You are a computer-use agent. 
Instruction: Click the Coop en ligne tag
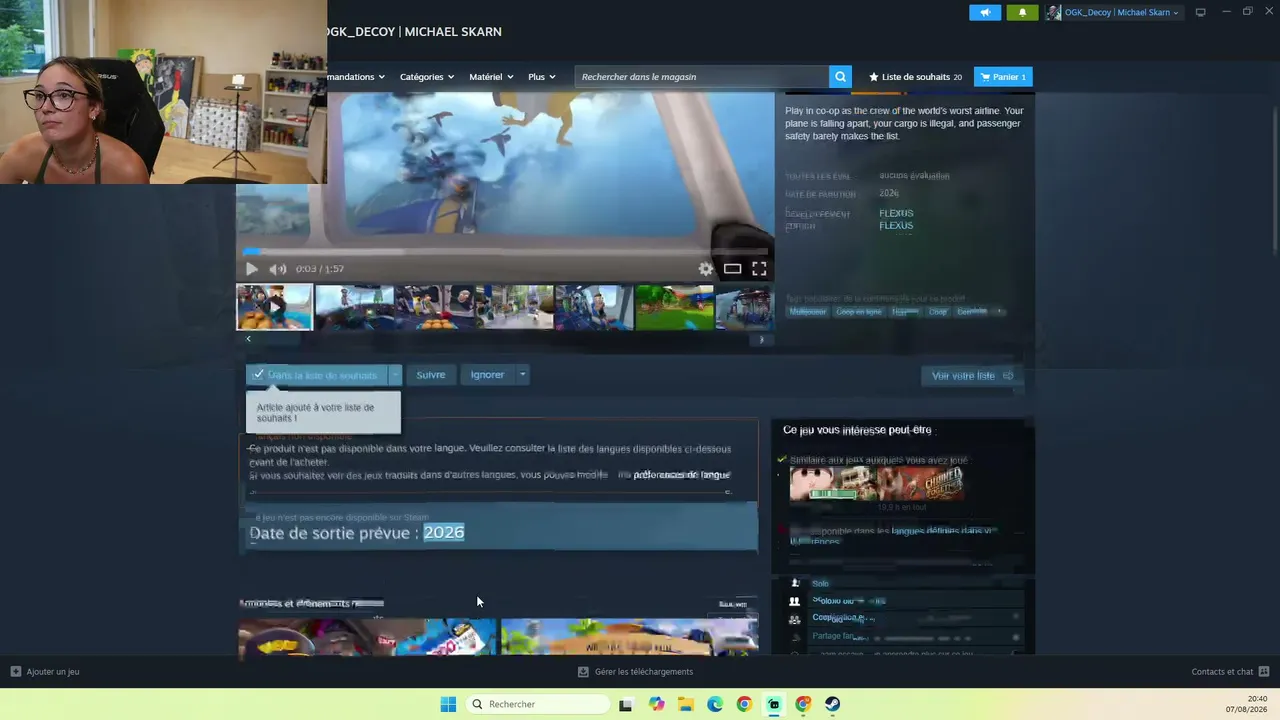point(859,312)
